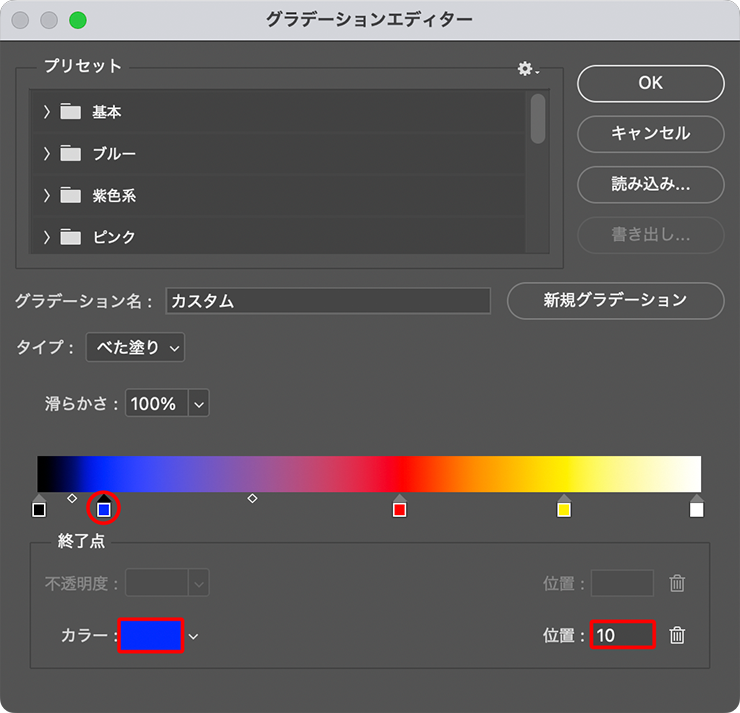Select the blue color stop under gradient
The image size is (740, 713).
coord(103,509)
